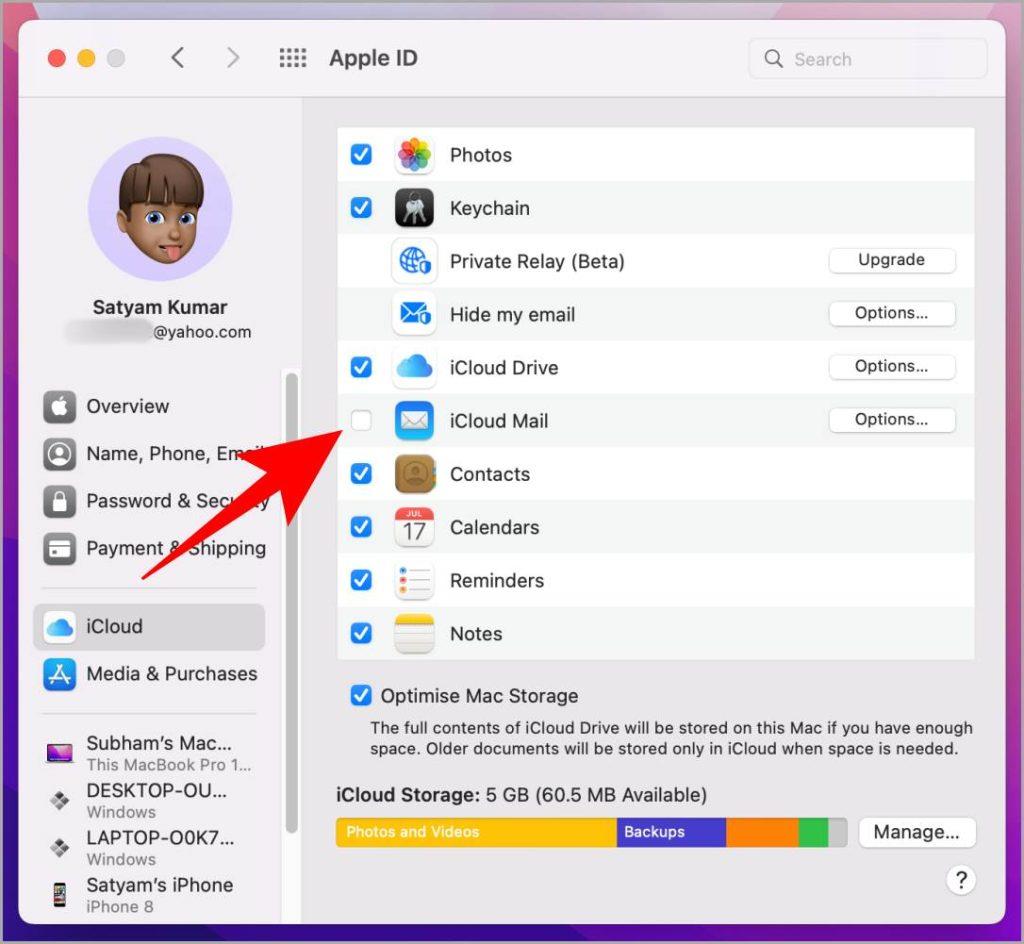Screen dimensions: 1024x944
Task: Toggle the Notes checkbox
Action: pyautogui.click(x=361, y=633)
